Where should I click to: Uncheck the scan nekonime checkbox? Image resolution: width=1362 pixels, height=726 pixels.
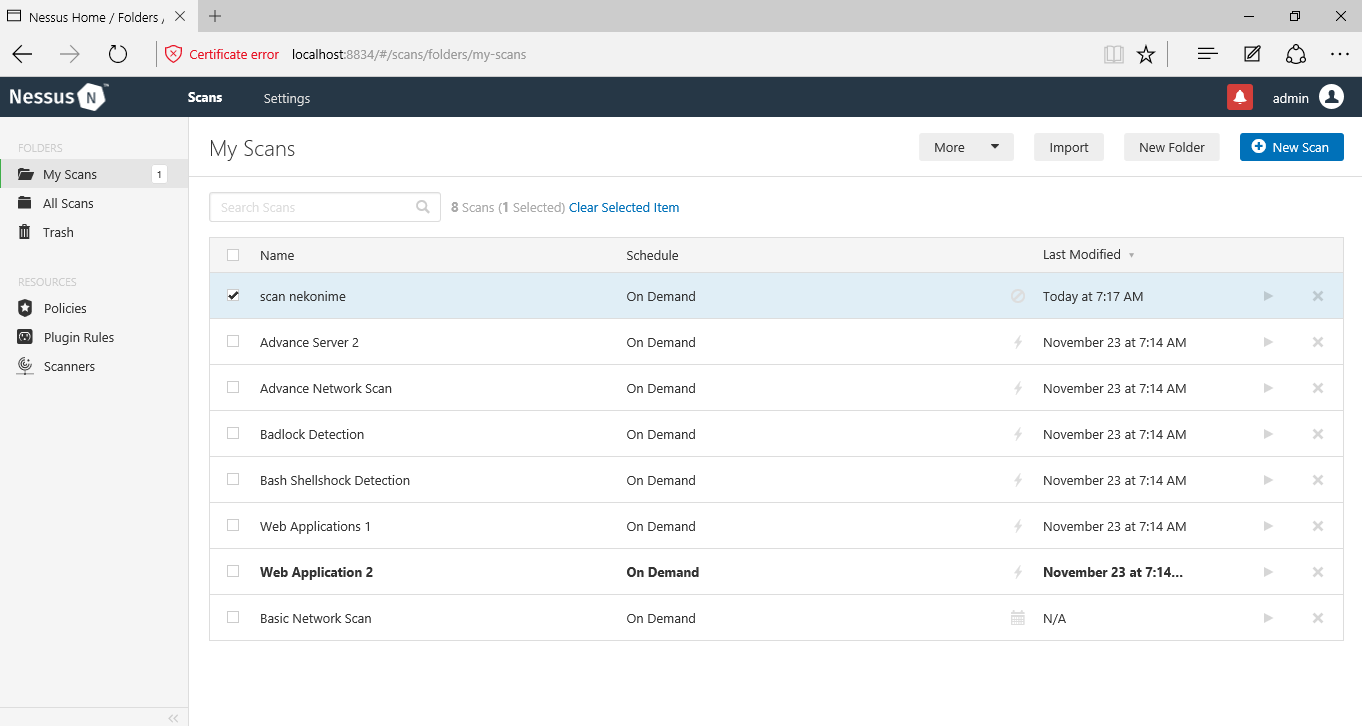(233, 296)
